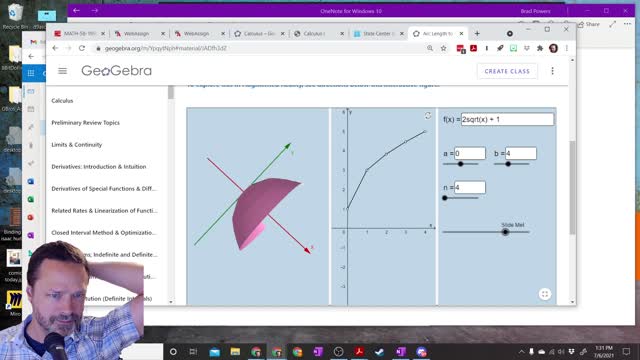Open Steam in taskbar

(x=380, y=351)
